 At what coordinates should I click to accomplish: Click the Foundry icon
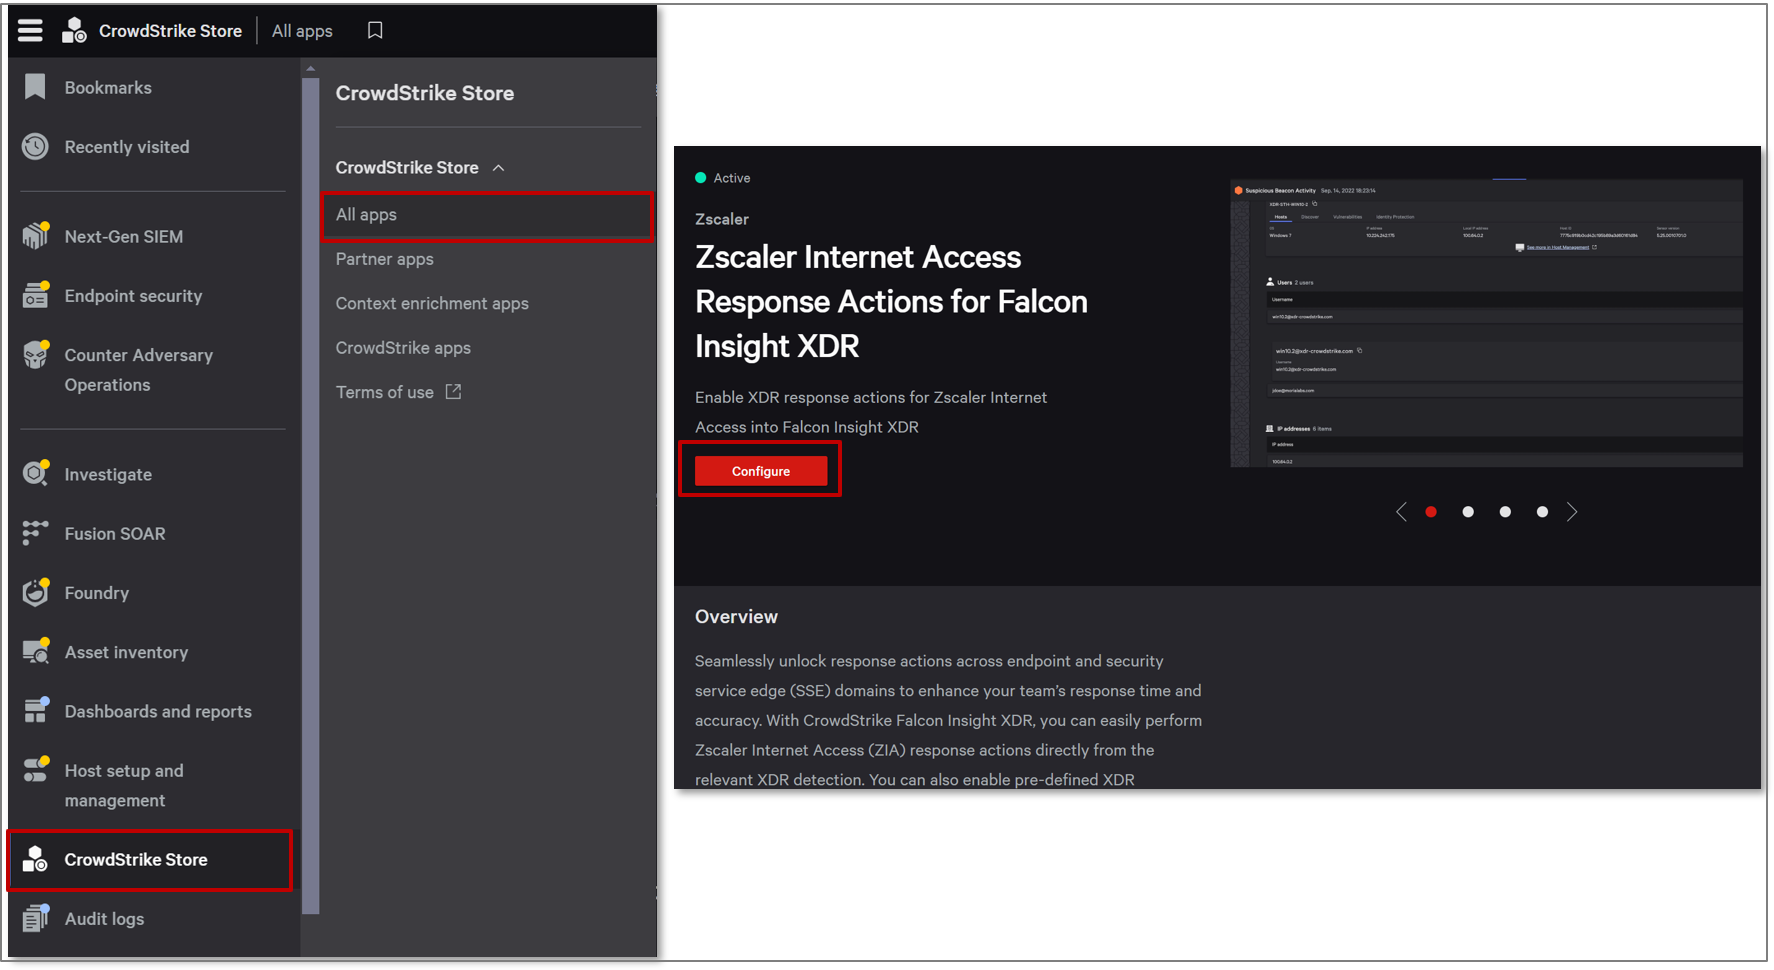click(x=35, y=592)
